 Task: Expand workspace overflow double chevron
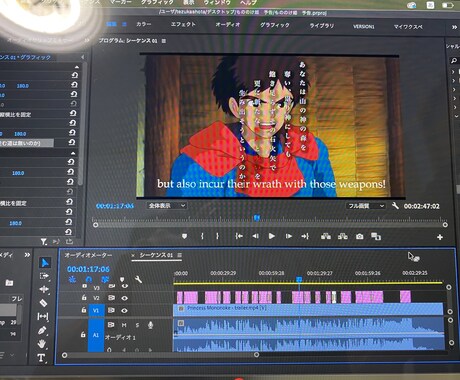coord(454,27)
